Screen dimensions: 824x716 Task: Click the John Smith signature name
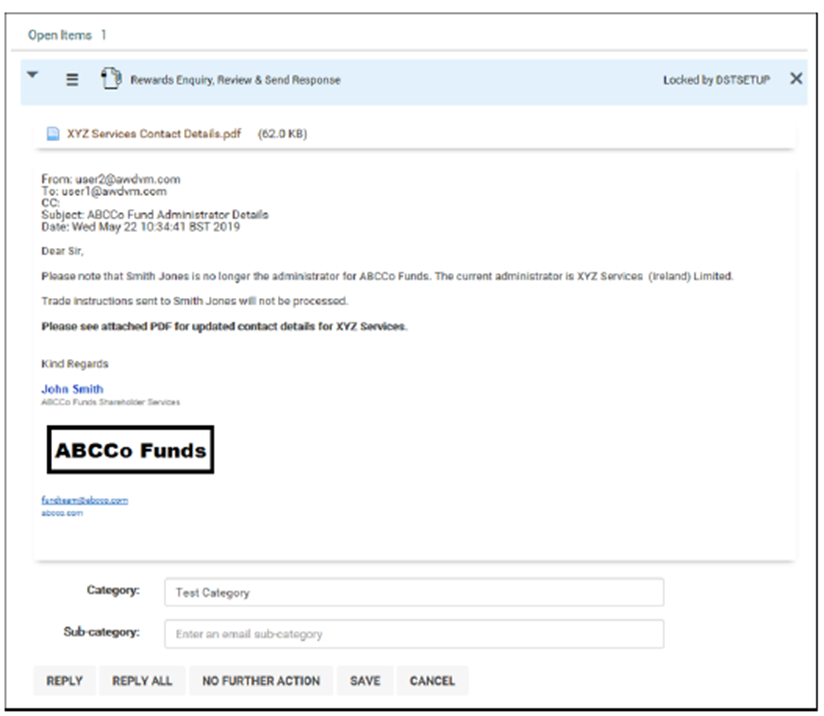(x=73, y=389)
